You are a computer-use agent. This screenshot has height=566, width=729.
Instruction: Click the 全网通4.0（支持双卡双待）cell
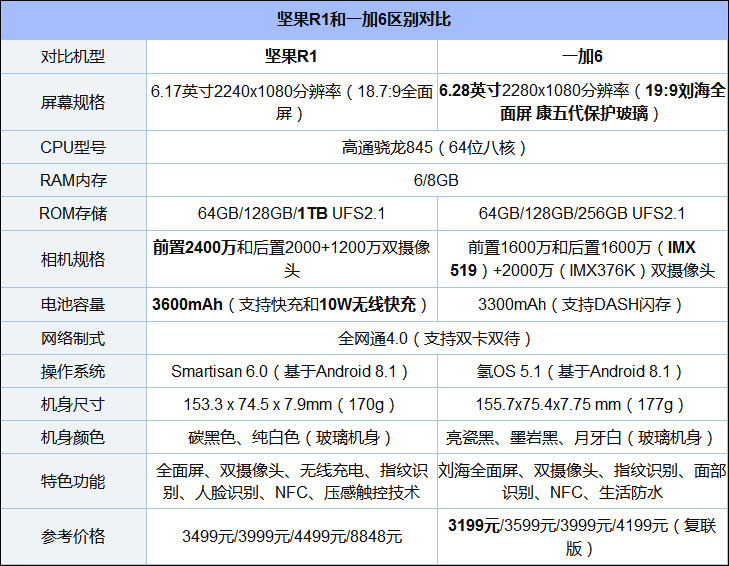tap(437, 338)
